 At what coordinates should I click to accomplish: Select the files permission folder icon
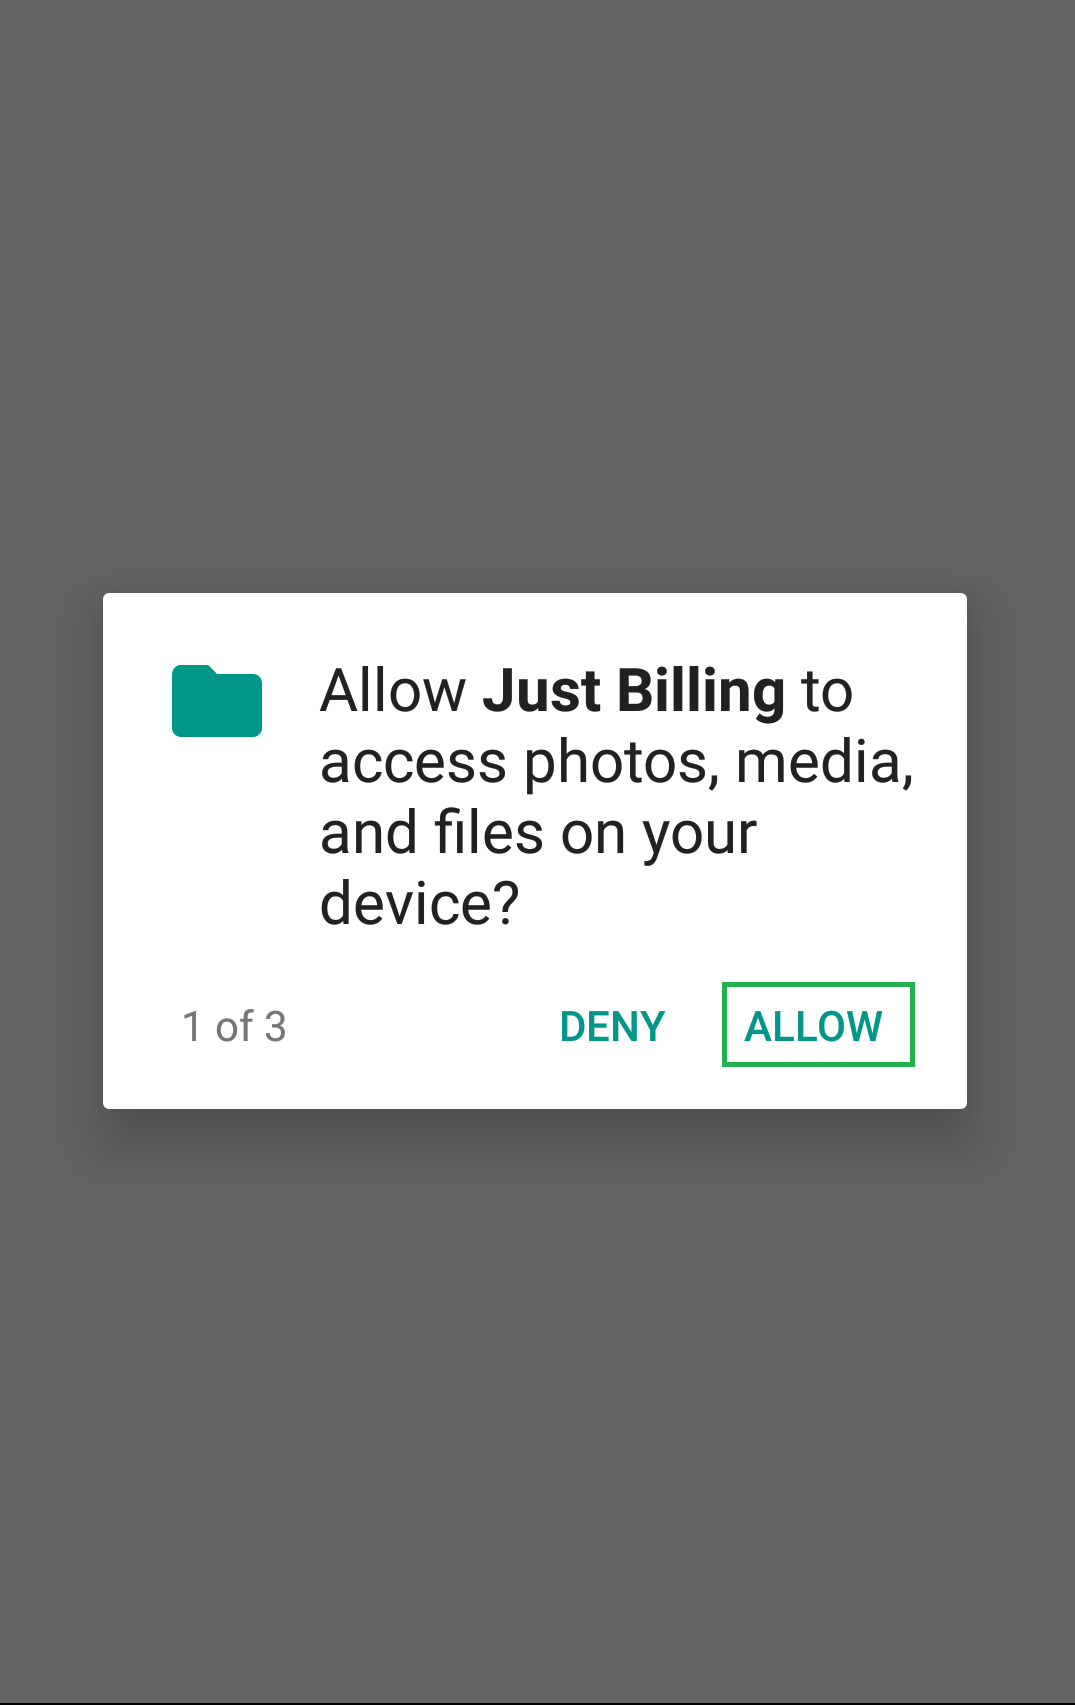217,701
